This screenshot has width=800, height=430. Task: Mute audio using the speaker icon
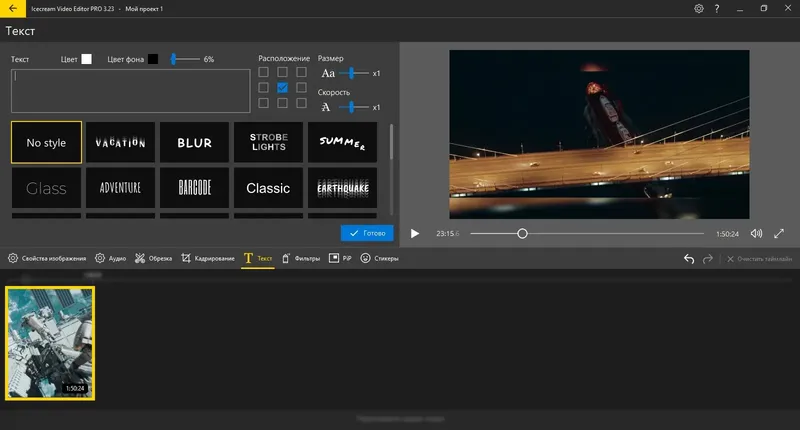[x=756, y=233]
